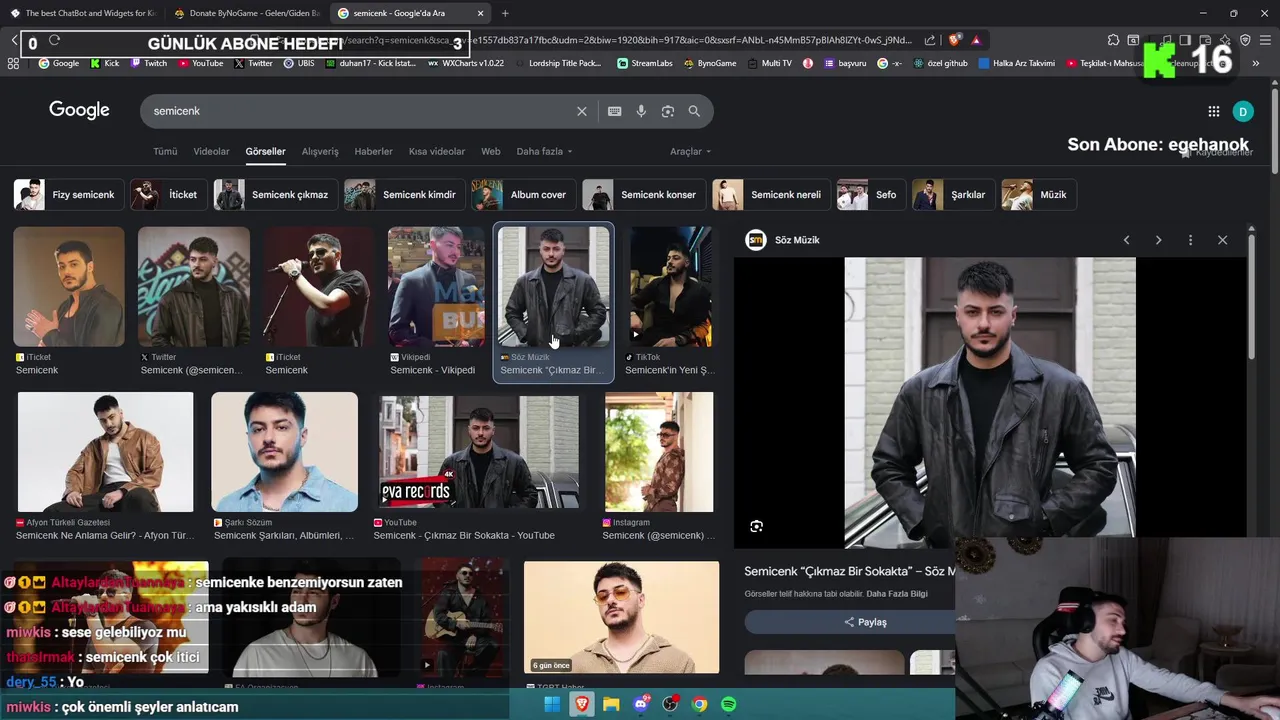1280x720 pixels.
Task: Open Brave Shields lion icon in address bar
Action: click(954, 40)
